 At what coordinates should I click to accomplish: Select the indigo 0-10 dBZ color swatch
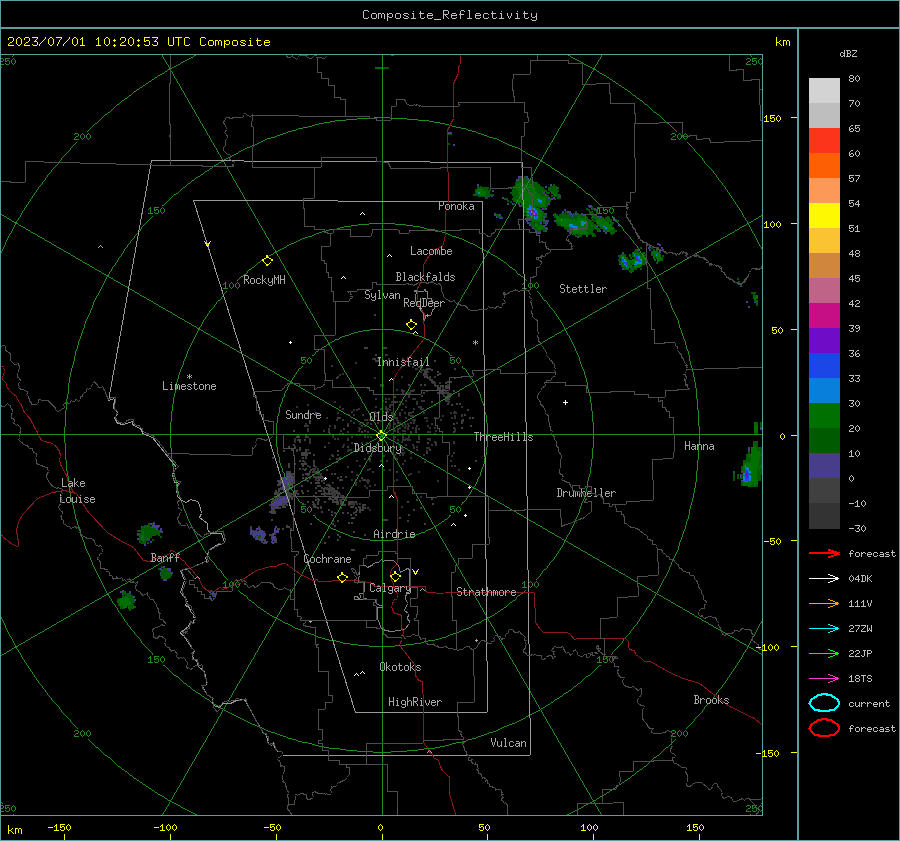click(x=824, y=466)
